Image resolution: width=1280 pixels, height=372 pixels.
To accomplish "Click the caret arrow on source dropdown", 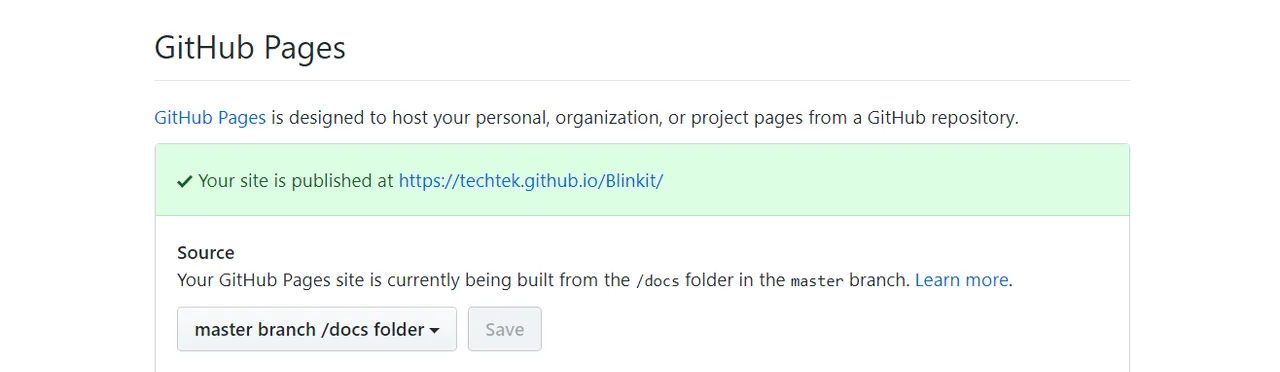I will [x=435, y=330].
